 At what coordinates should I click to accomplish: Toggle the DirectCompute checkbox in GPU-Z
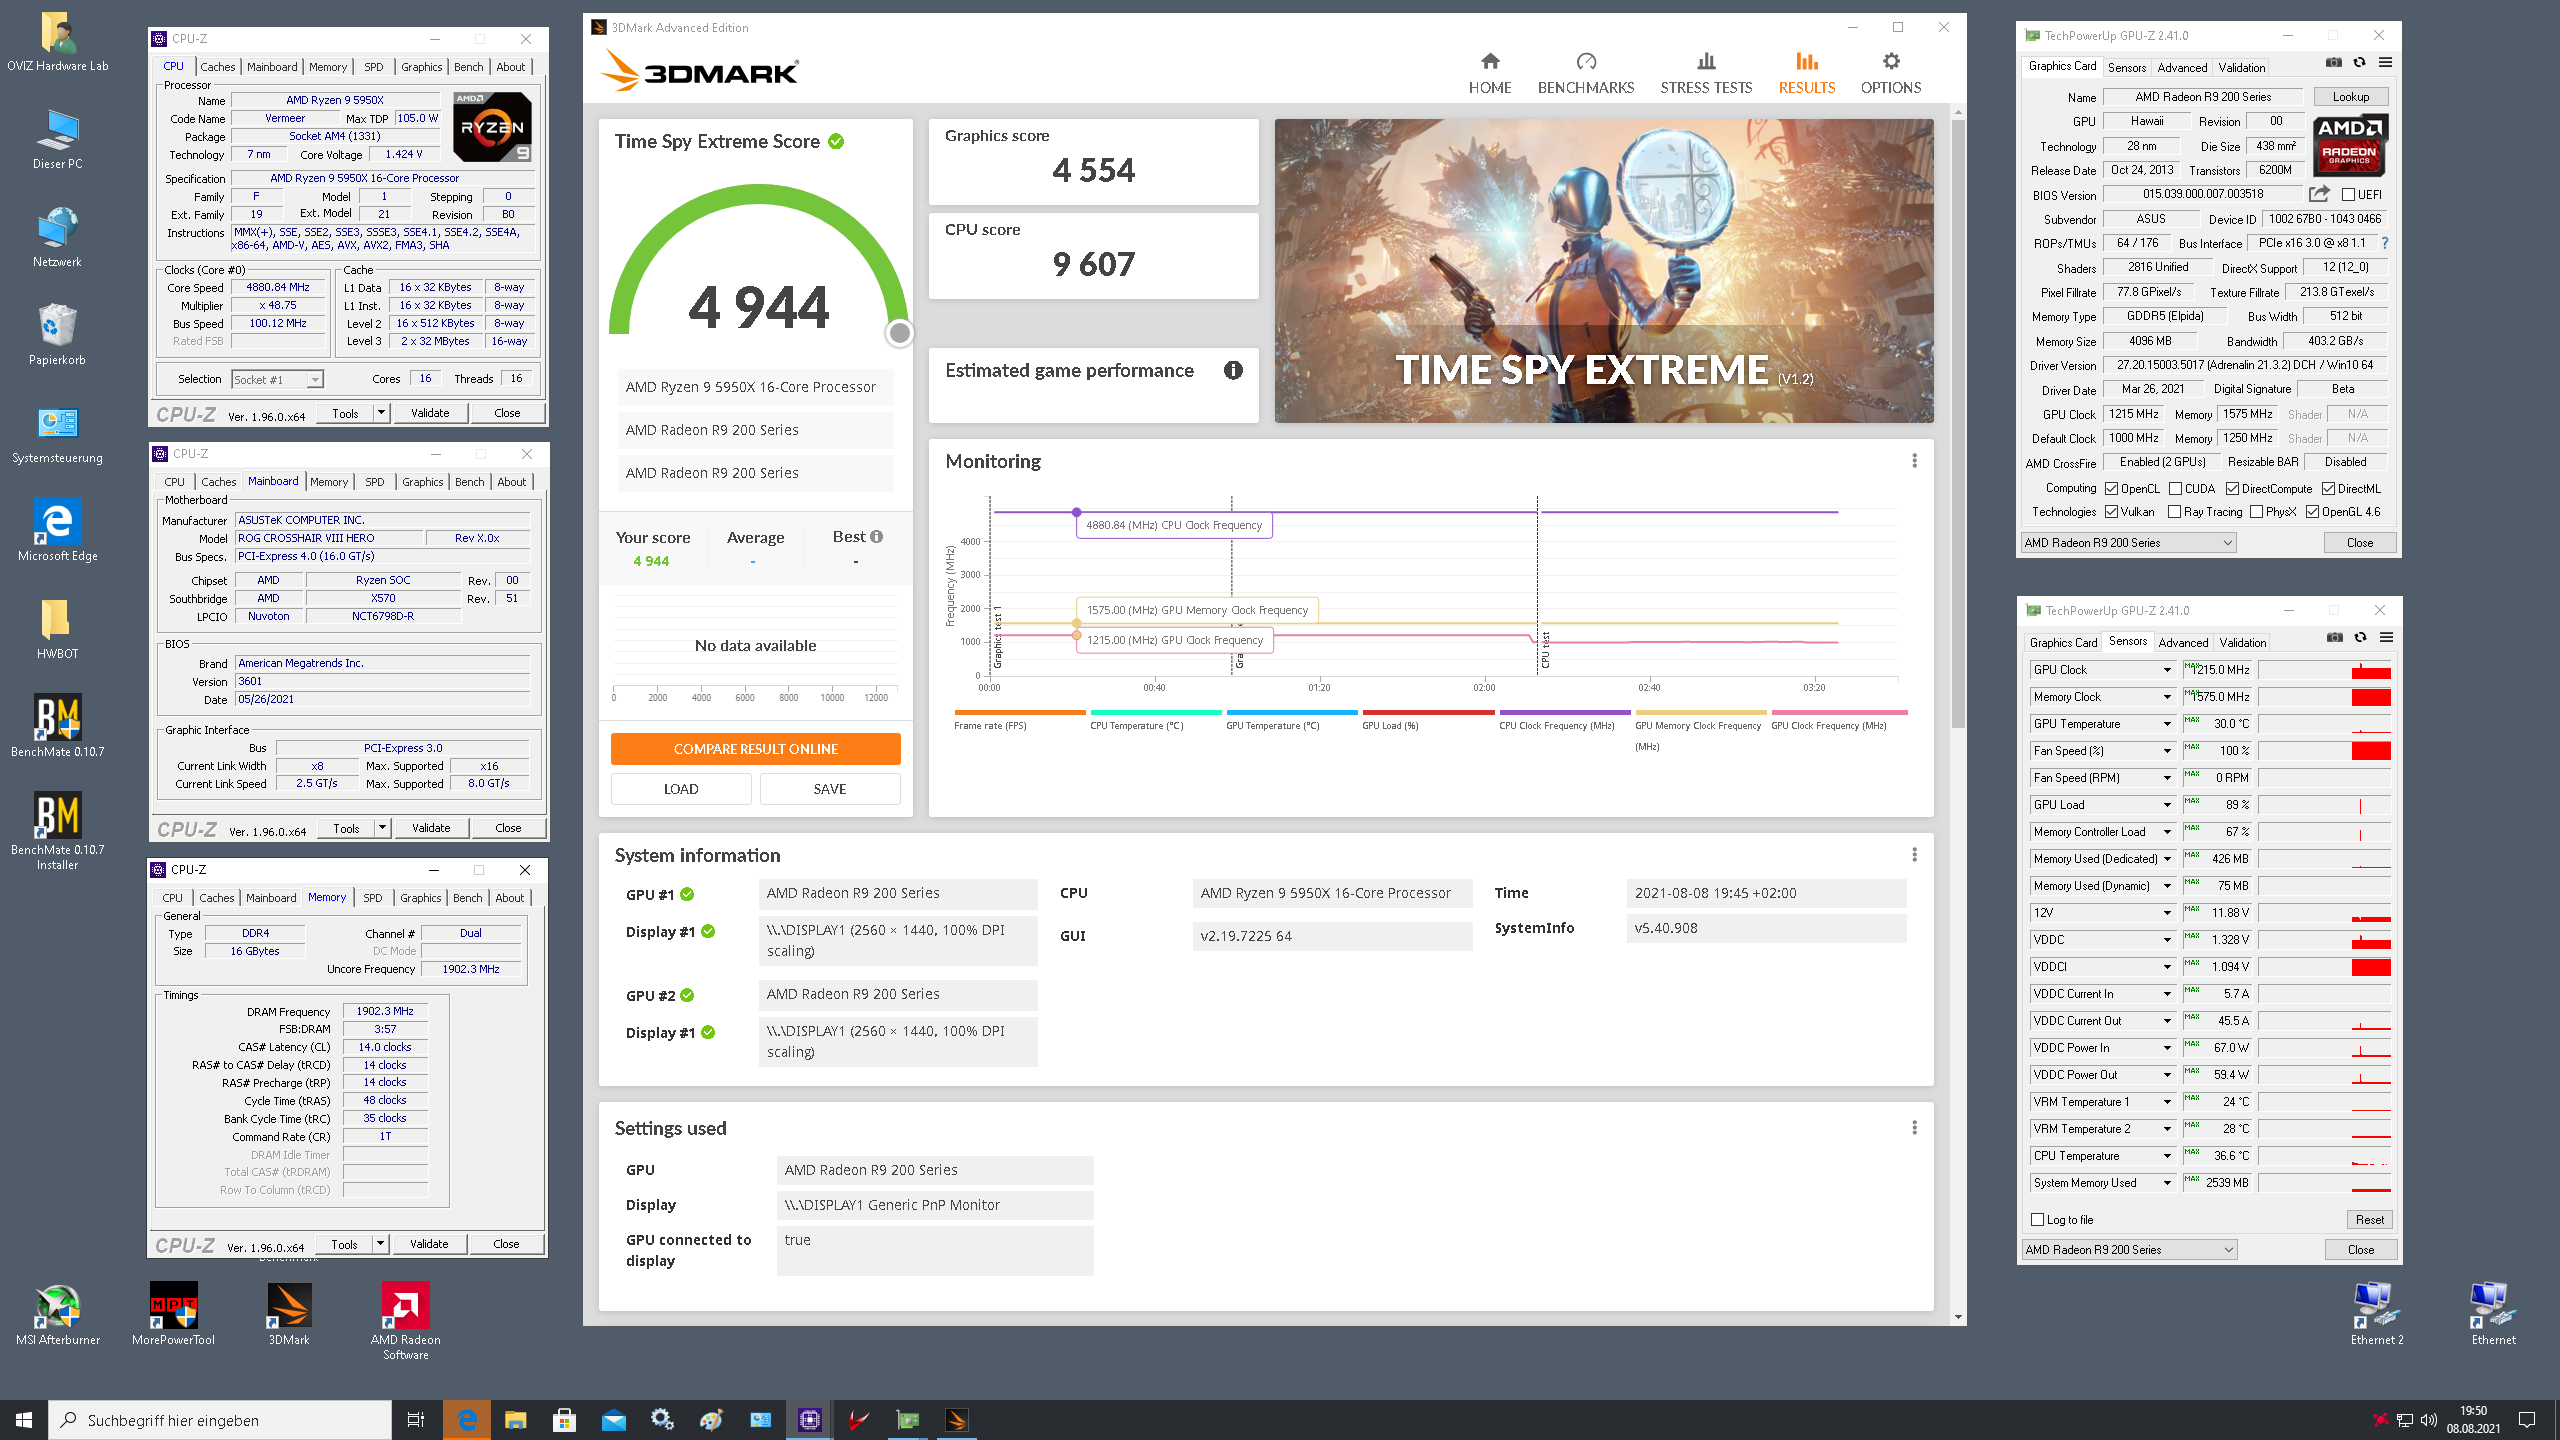[x=2233, y=489]
